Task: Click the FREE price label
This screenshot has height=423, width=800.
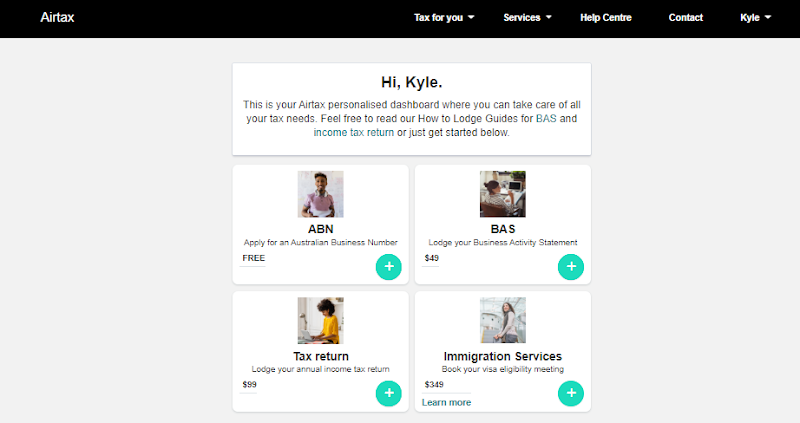Action: pos(254,258)
